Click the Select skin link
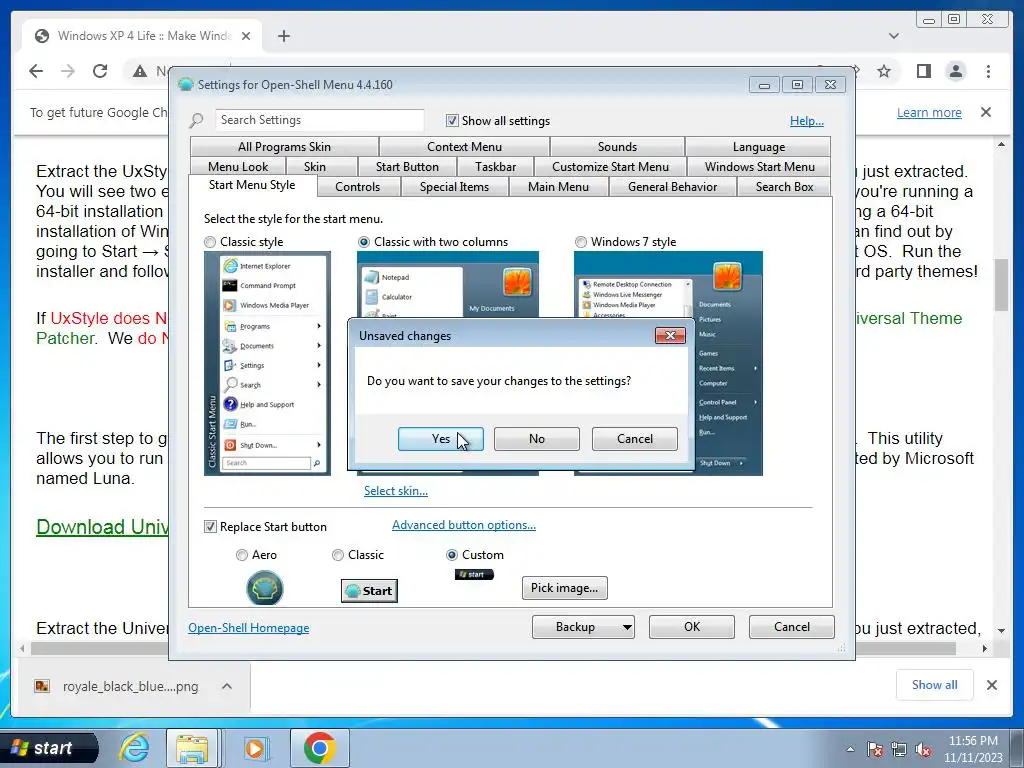The height and width of the screenshot is (768, 1024). coord(396,491)
